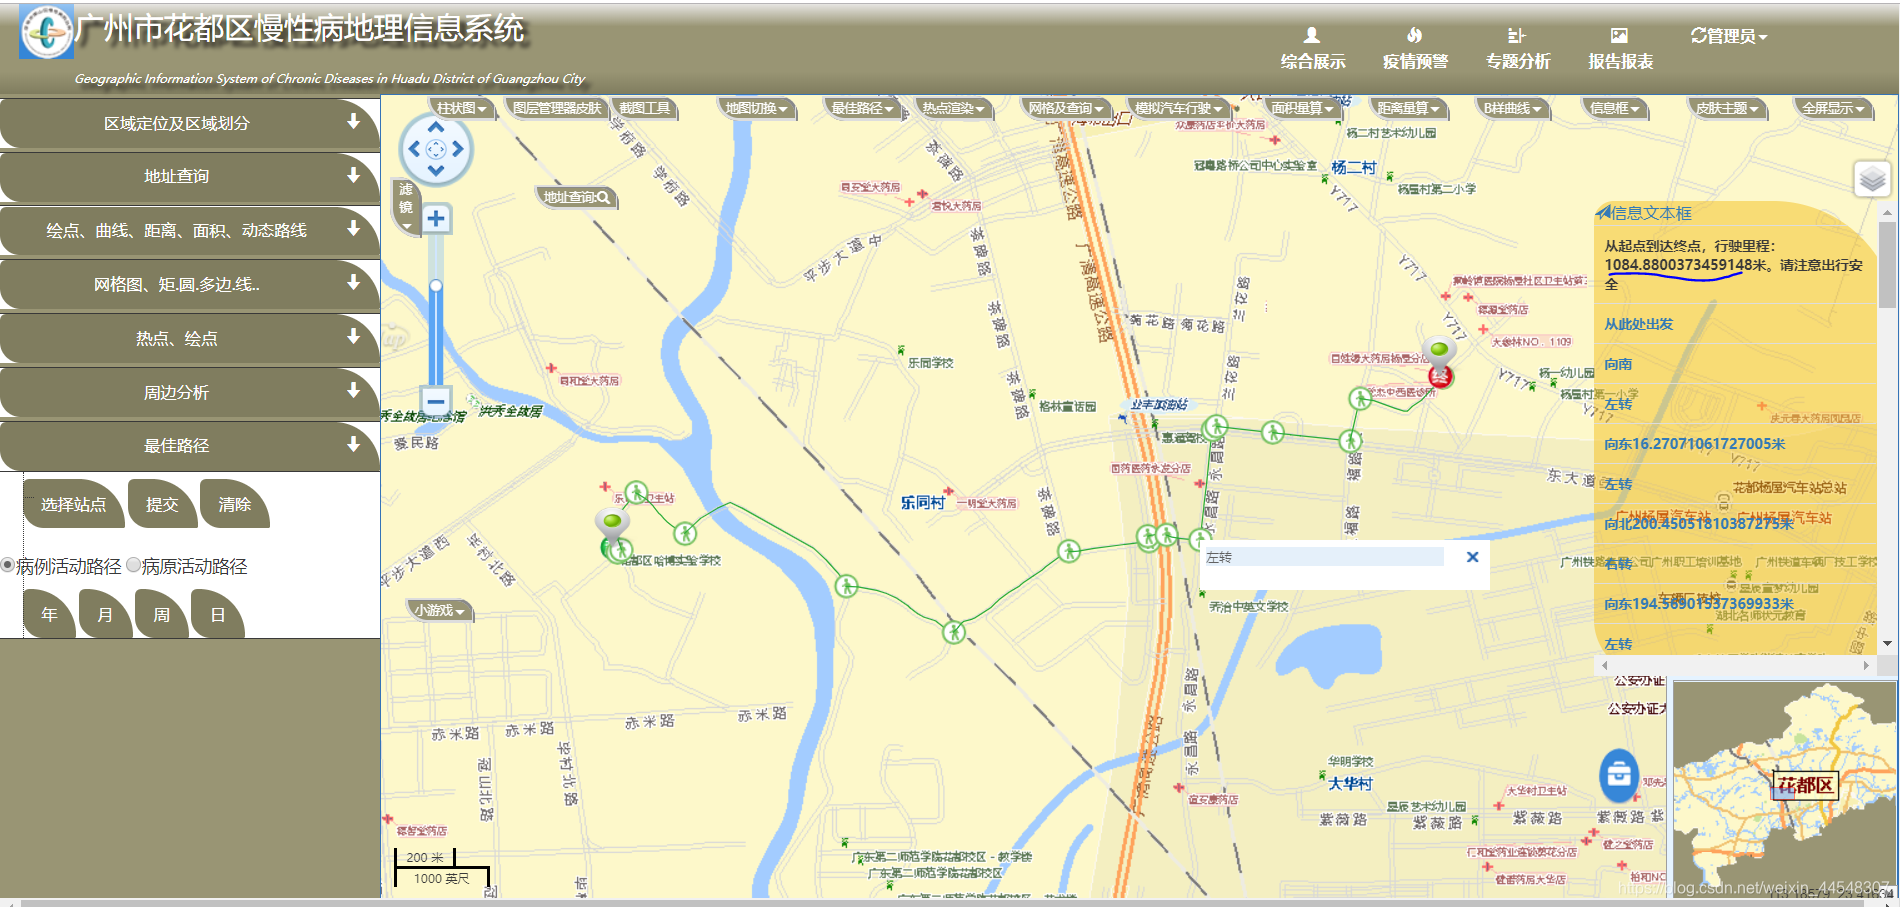
Task: Close the 左转 popup with the X
Action: [x=1472, y=557]
